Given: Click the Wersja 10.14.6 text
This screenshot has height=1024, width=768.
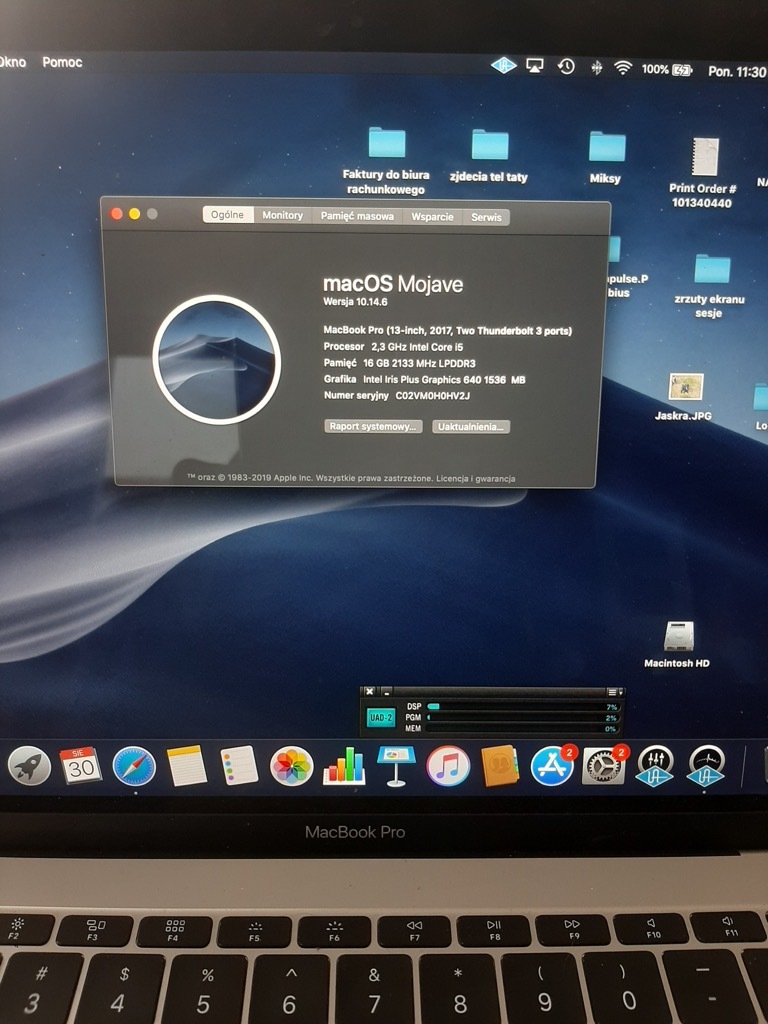Looking at the screenshot, I should [355, 302].
